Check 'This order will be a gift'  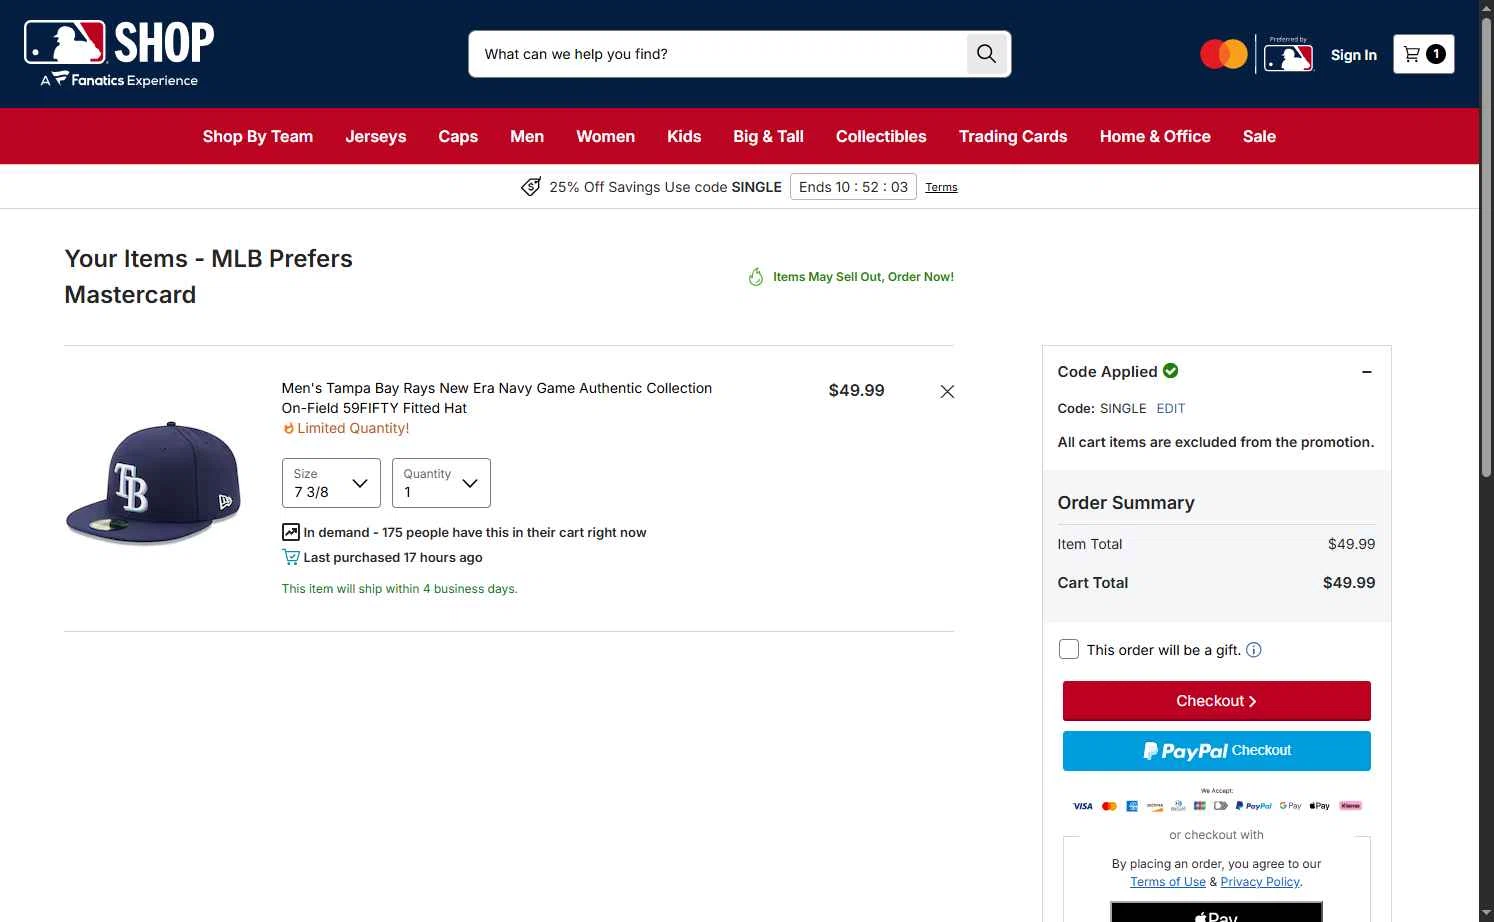click(1069, 649)
